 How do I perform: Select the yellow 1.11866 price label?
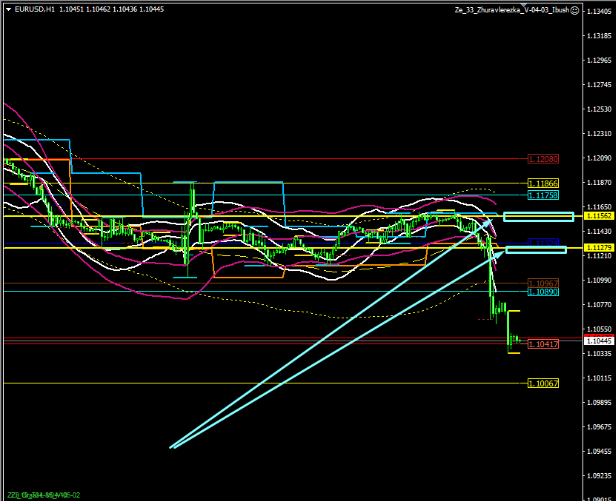point(542,184)
